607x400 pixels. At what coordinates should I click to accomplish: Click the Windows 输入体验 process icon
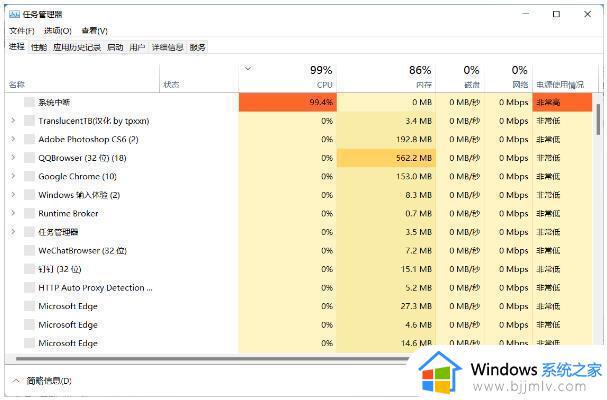29,195
